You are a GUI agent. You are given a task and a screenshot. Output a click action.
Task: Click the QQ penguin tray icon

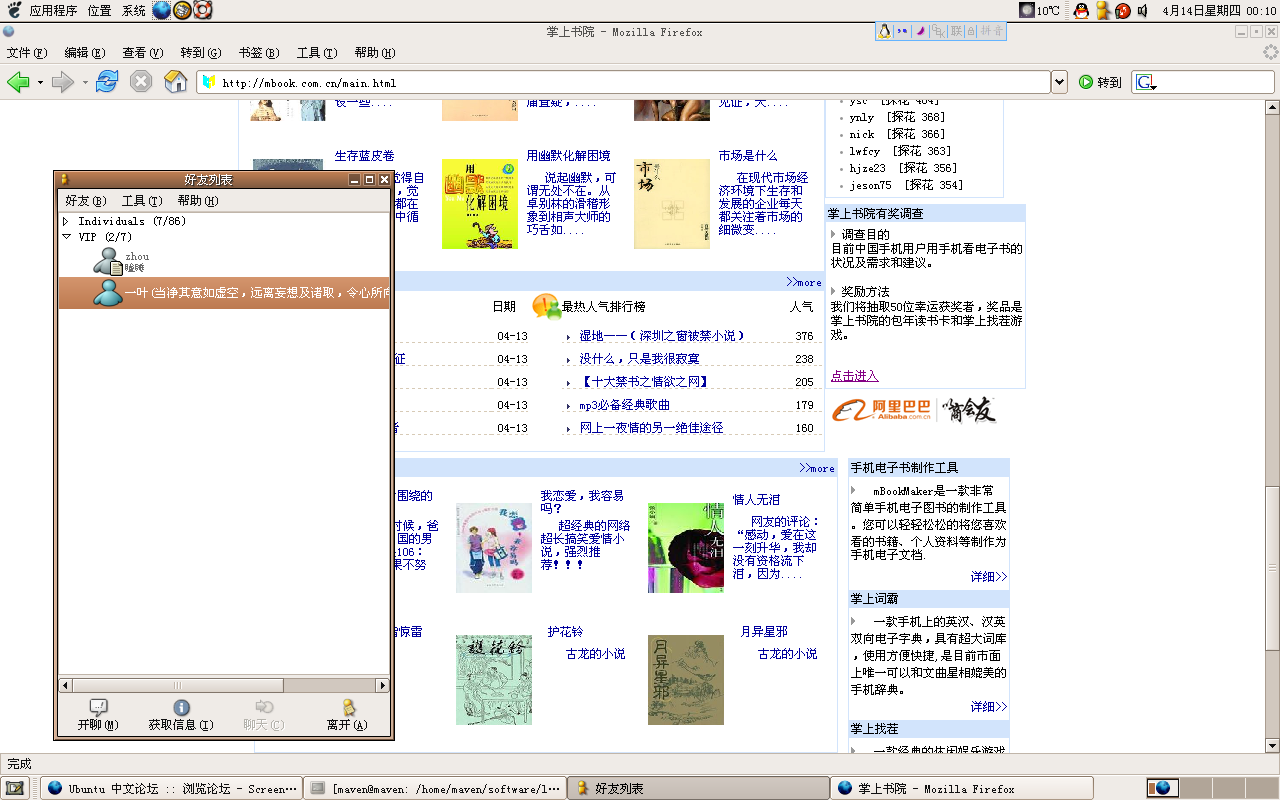(1081, 10)
